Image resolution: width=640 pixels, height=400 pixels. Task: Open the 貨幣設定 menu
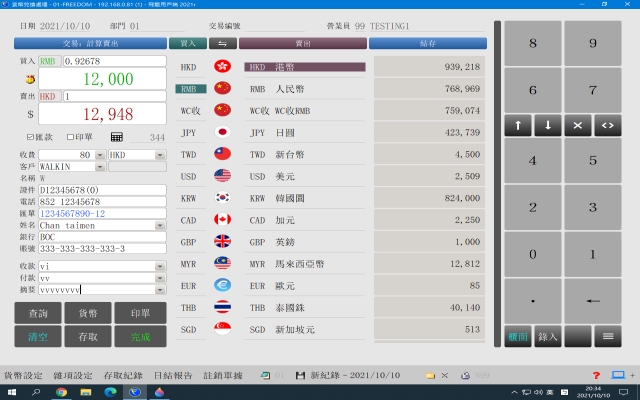coord(23,375)
